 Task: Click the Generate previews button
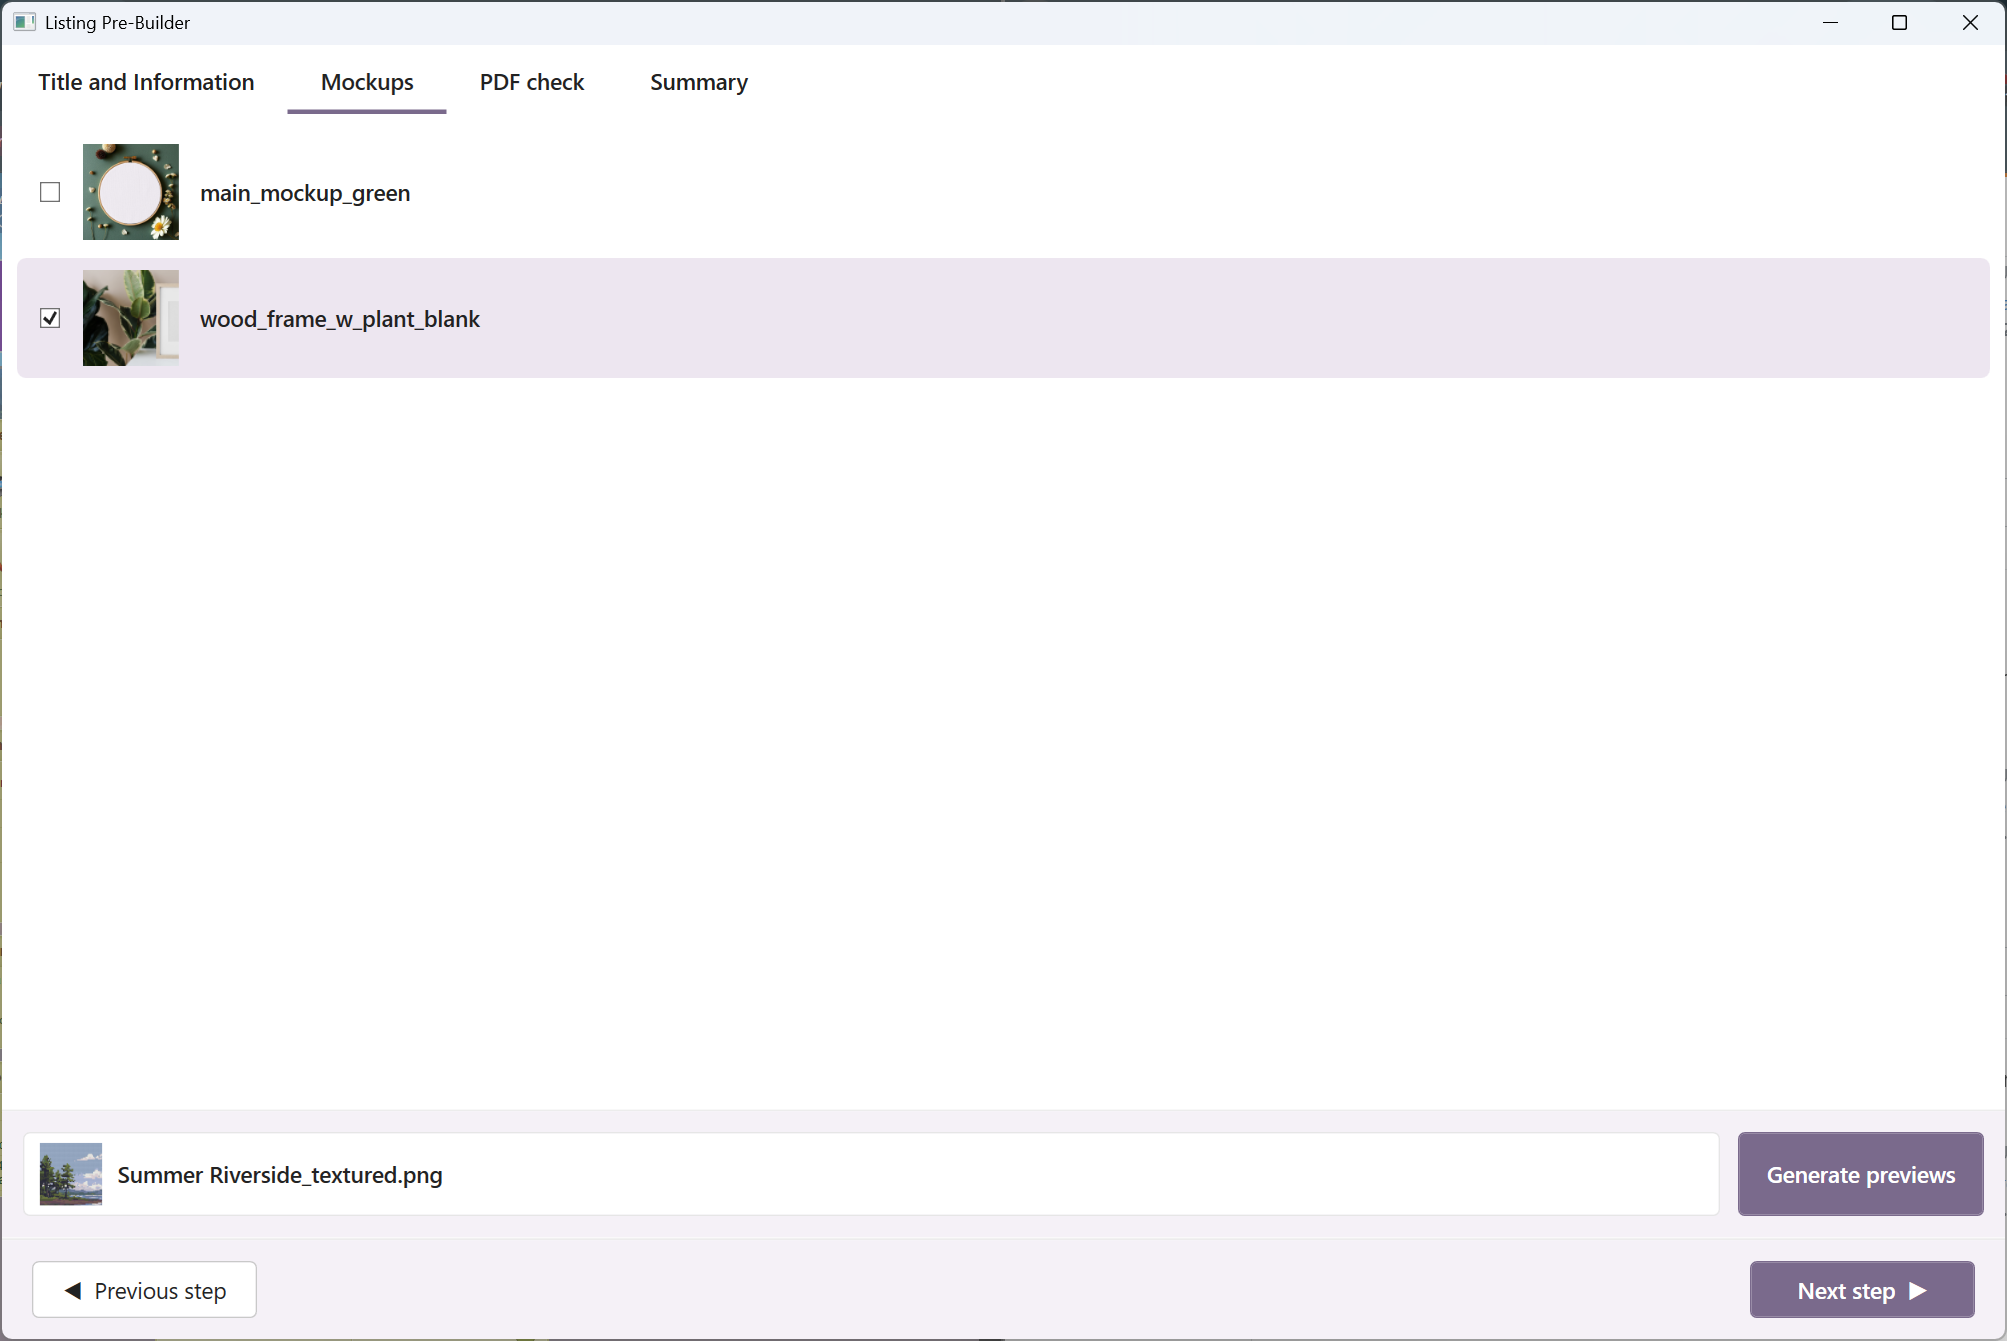(x=1860, y=1174)
